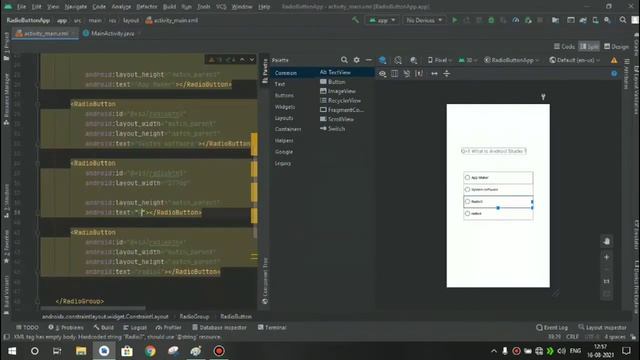The width and height of the screenshot is (640, 360).
Task: Open the Terminal tool window
Action: coord(272,327)
